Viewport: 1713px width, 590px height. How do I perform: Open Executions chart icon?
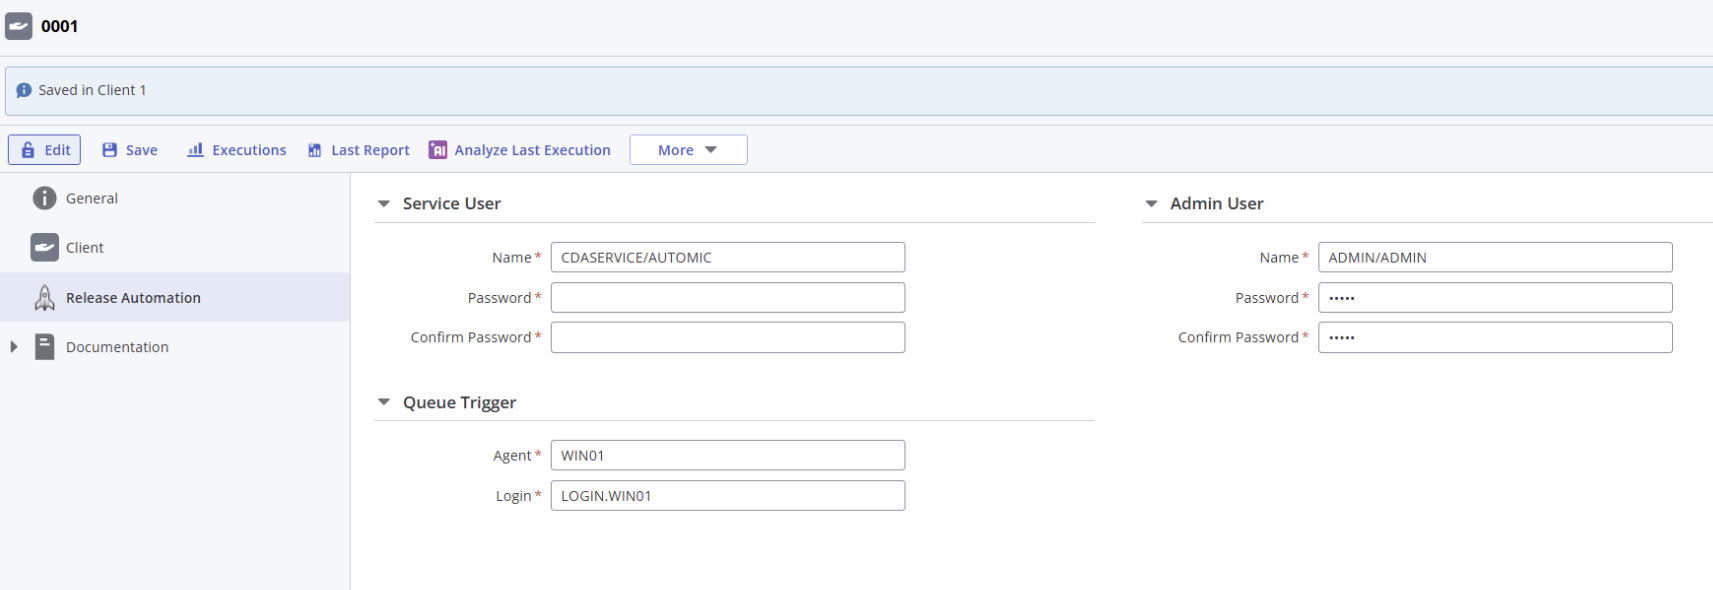(195, 150)
